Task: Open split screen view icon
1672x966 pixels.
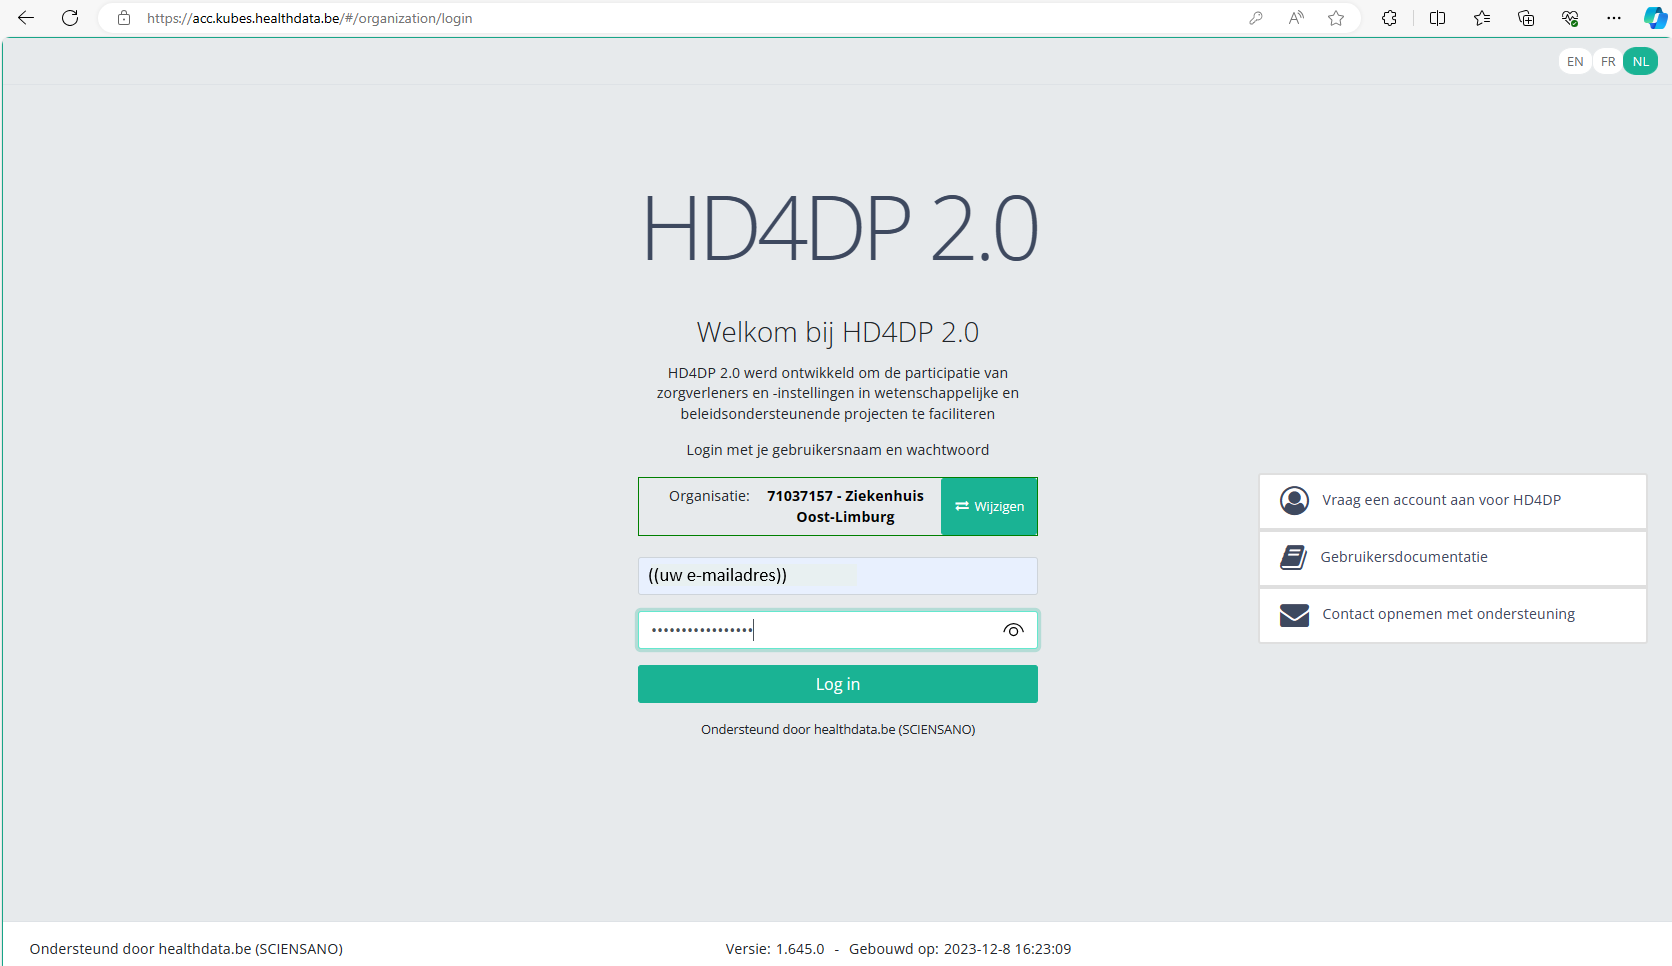Action: pyautogui.click(x=1437, y=18)
